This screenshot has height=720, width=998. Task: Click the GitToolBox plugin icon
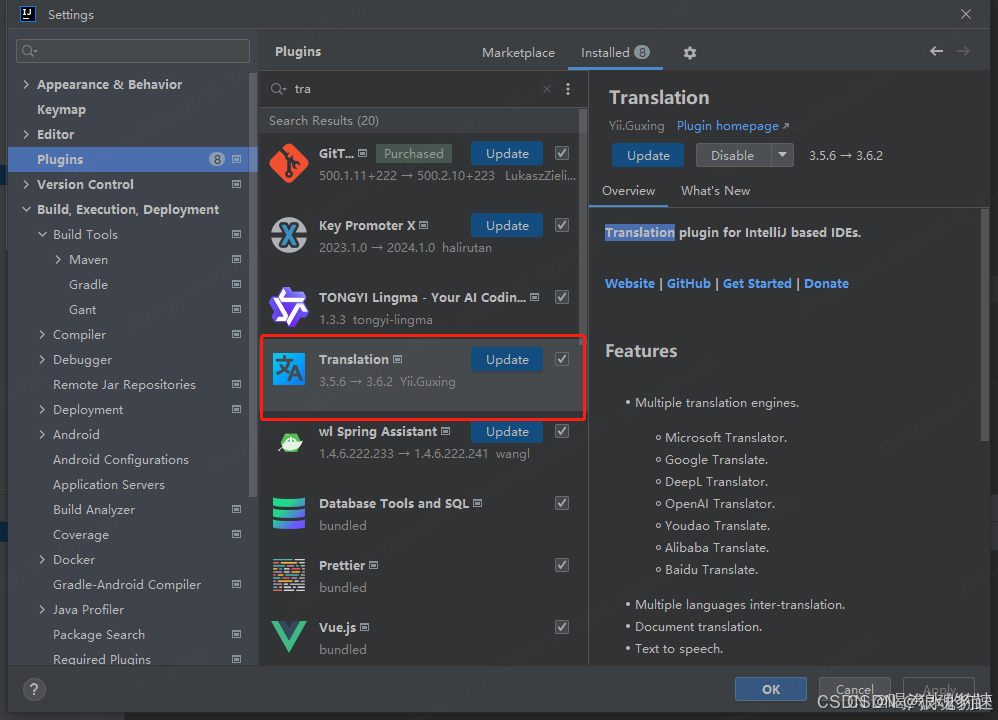click(x=289, y=164)
